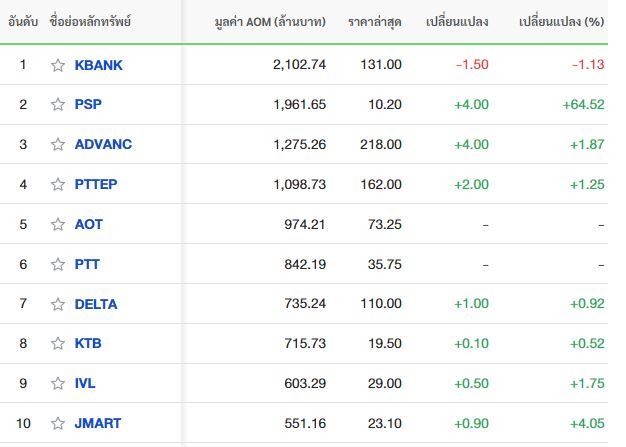Toggle the PSP favorite star
Screen dimensions: 626x447
(x=58, y=105)
